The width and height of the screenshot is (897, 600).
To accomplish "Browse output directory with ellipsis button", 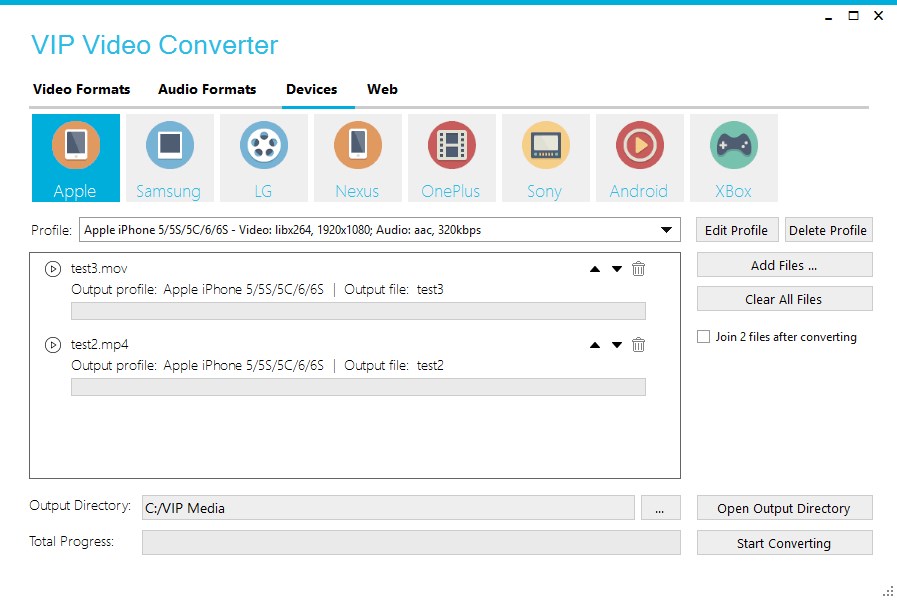I will pos(660,508).
